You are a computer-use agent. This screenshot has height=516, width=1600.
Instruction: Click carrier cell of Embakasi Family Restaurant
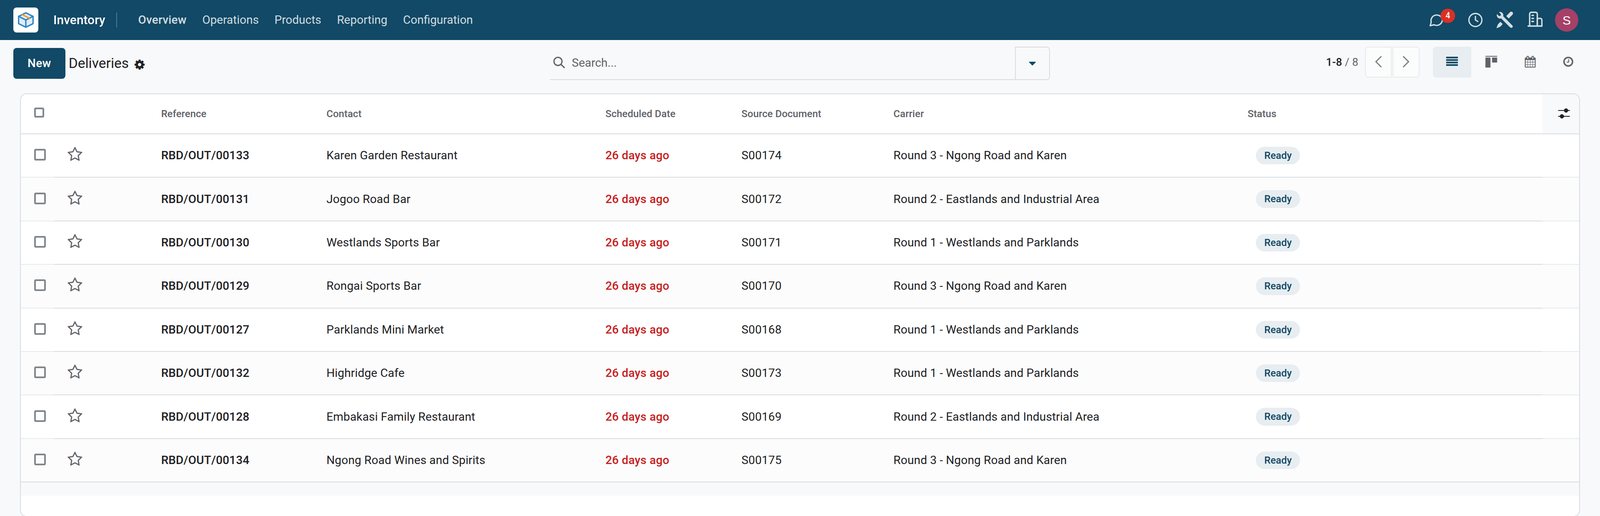tap(996, 417)
